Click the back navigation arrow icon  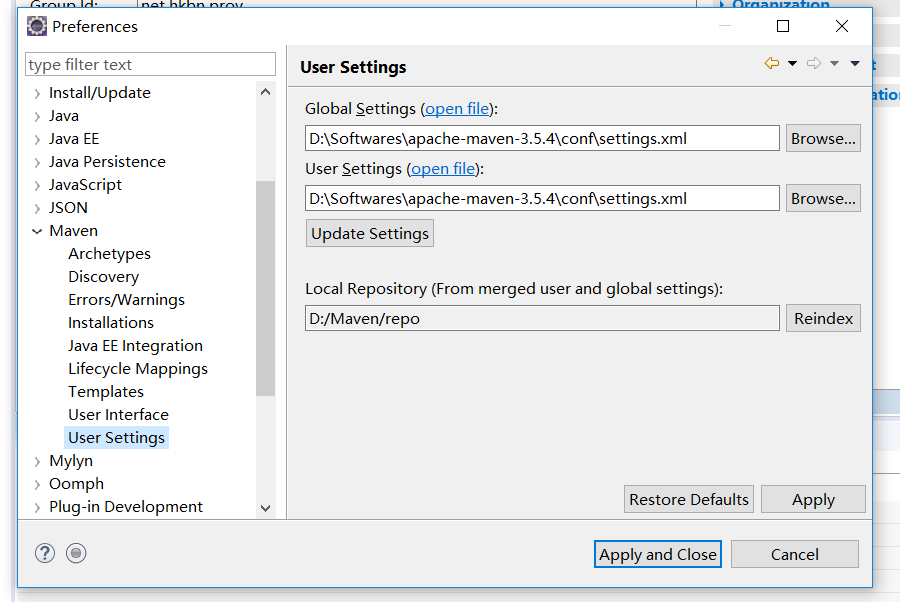(771, 64)
